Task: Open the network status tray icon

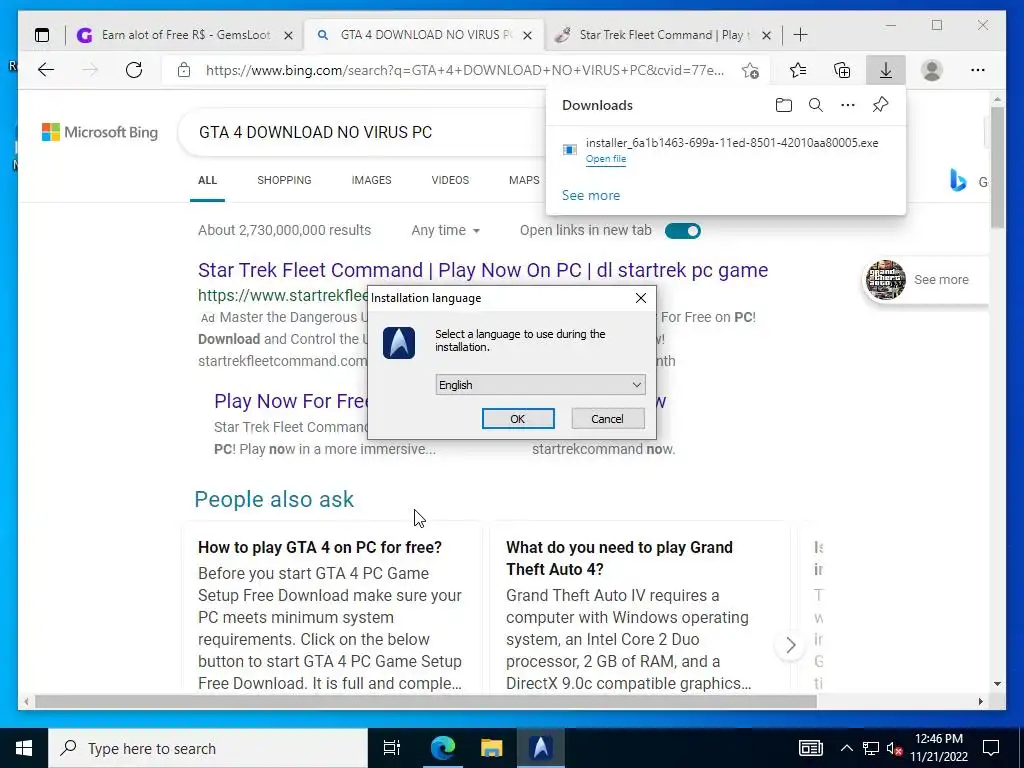Action: [871, 748]
